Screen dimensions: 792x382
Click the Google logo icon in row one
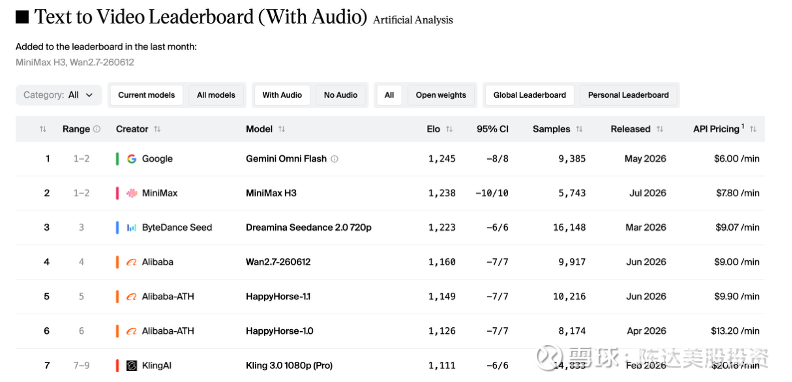tap(131, 159)
